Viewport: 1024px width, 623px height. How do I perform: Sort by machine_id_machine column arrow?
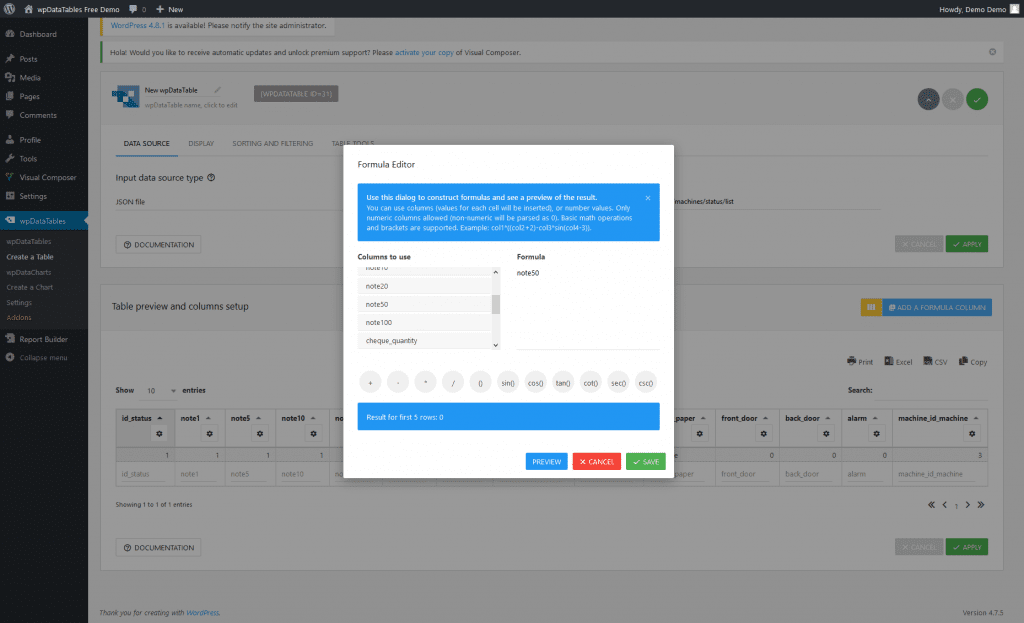(976, 419)
